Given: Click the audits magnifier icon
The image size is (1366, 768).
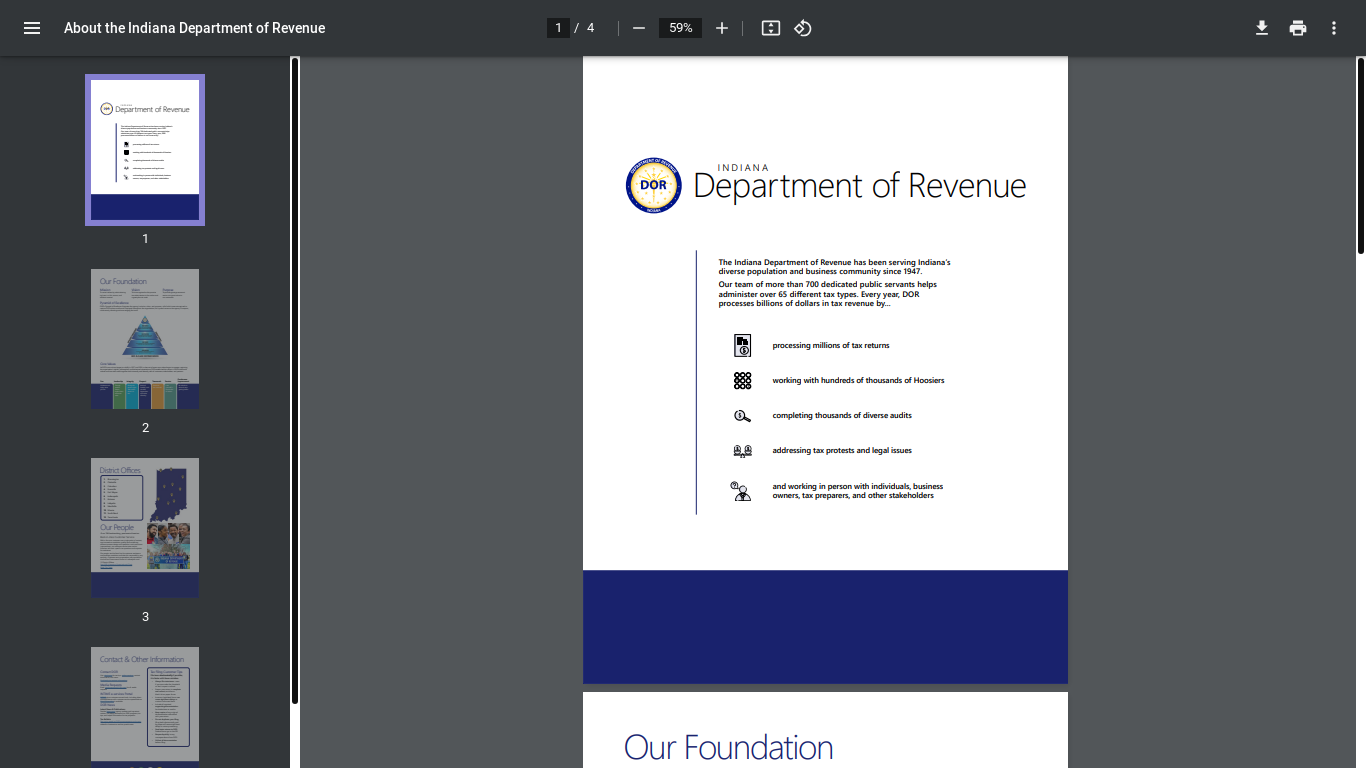Looking at the screenshot, I should point(742,416).
